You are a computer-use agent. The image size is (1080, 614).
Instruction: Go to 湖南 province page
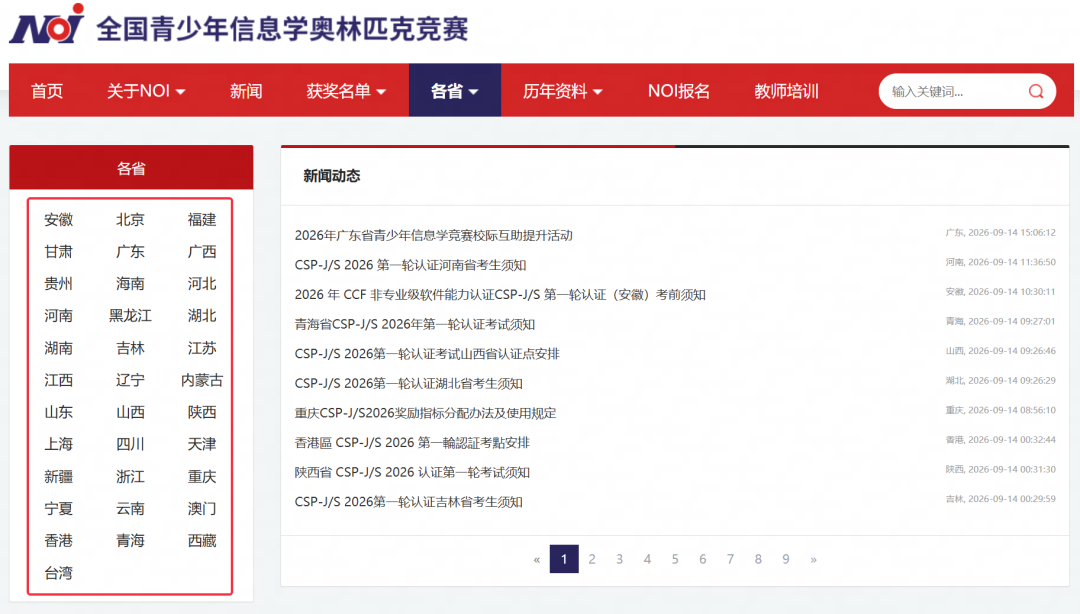[59, 348]
